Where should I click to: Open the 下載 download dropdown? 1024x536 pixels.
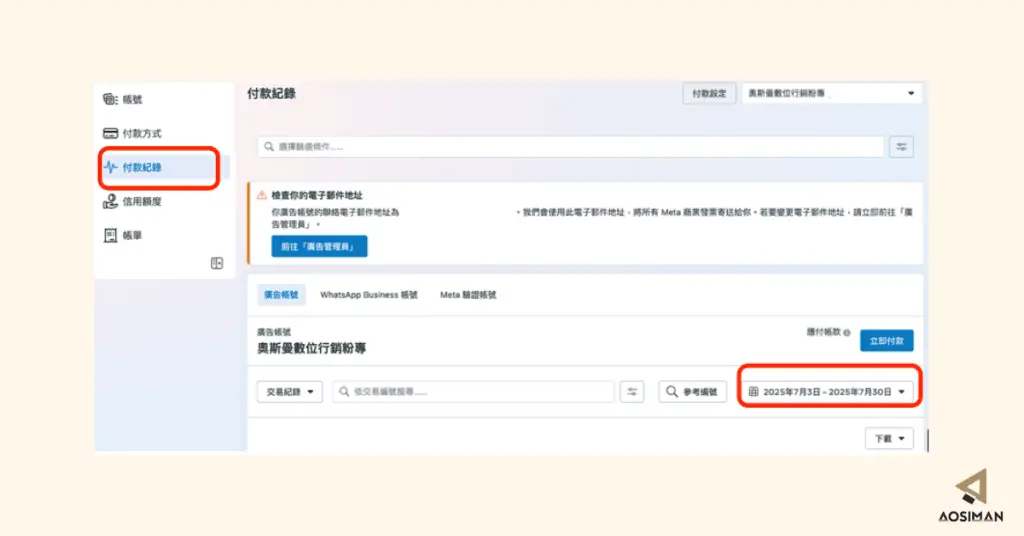889,439
